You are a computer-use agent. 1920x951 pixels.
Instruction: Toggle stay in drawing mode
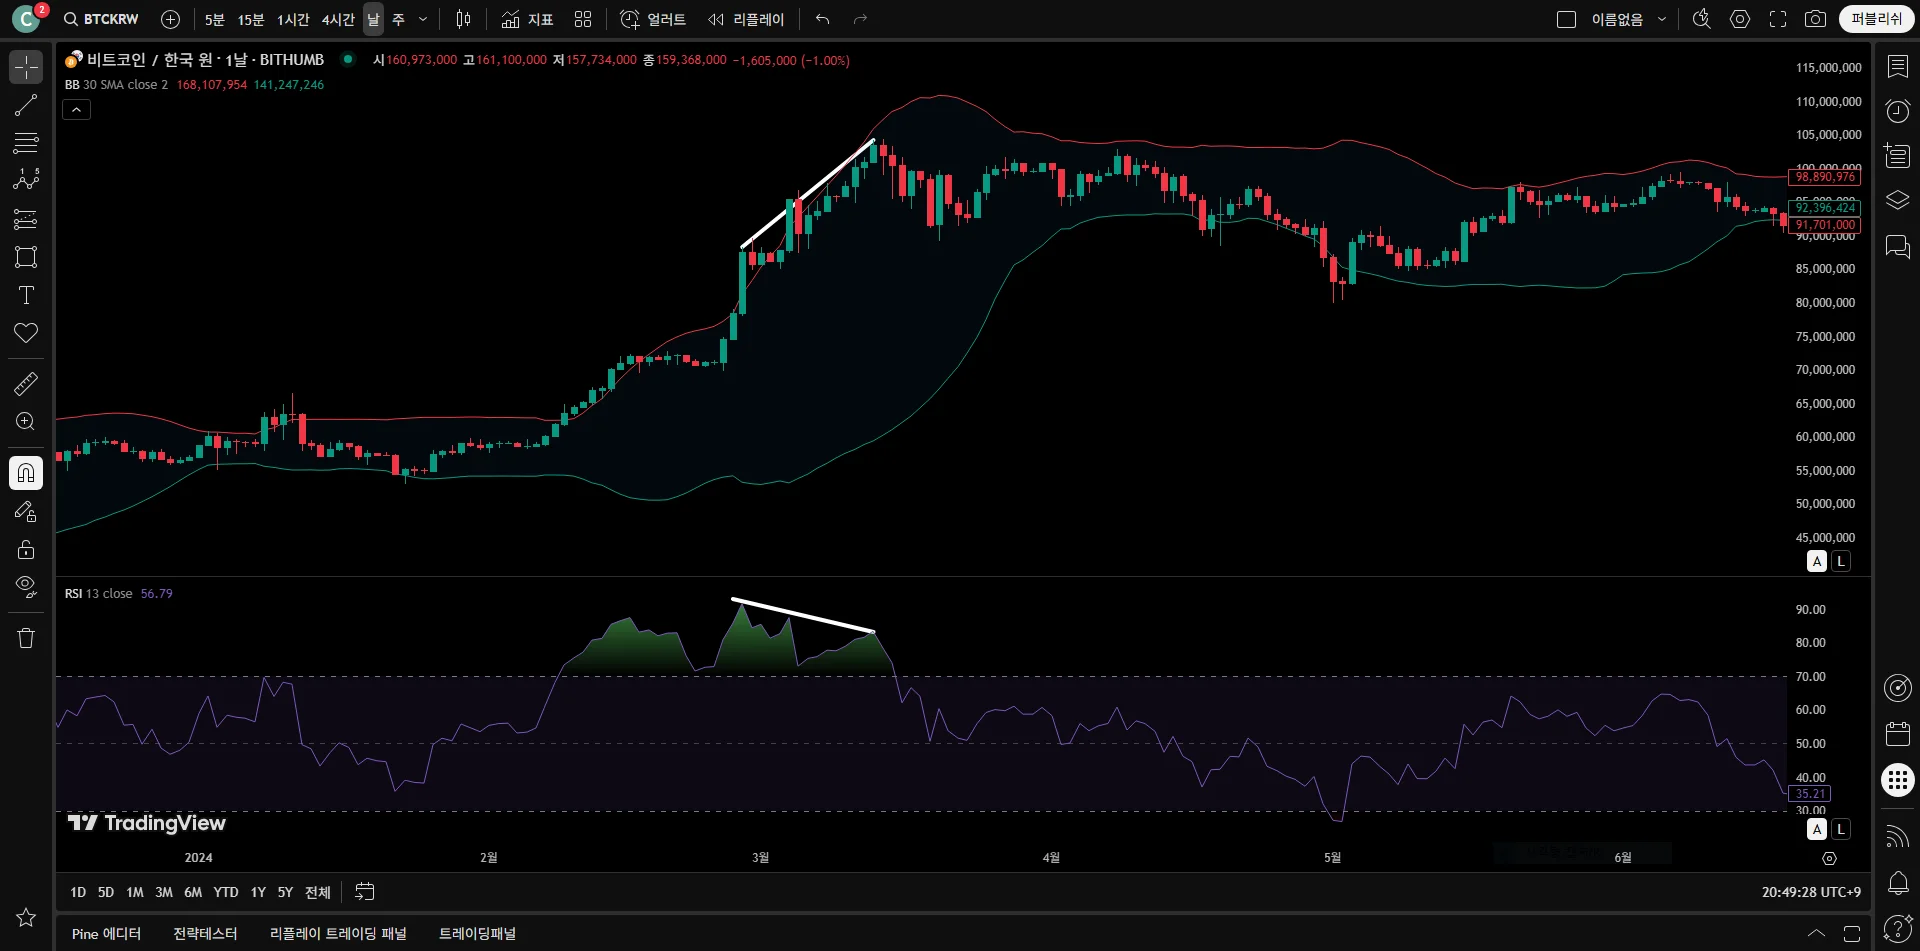26,511
